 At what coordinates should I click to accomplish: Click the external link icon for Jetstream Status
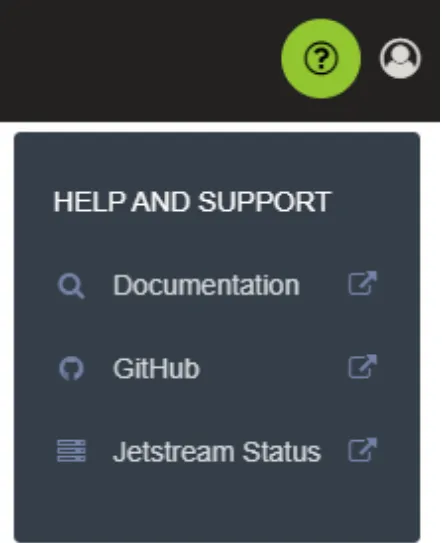[362, 450]
